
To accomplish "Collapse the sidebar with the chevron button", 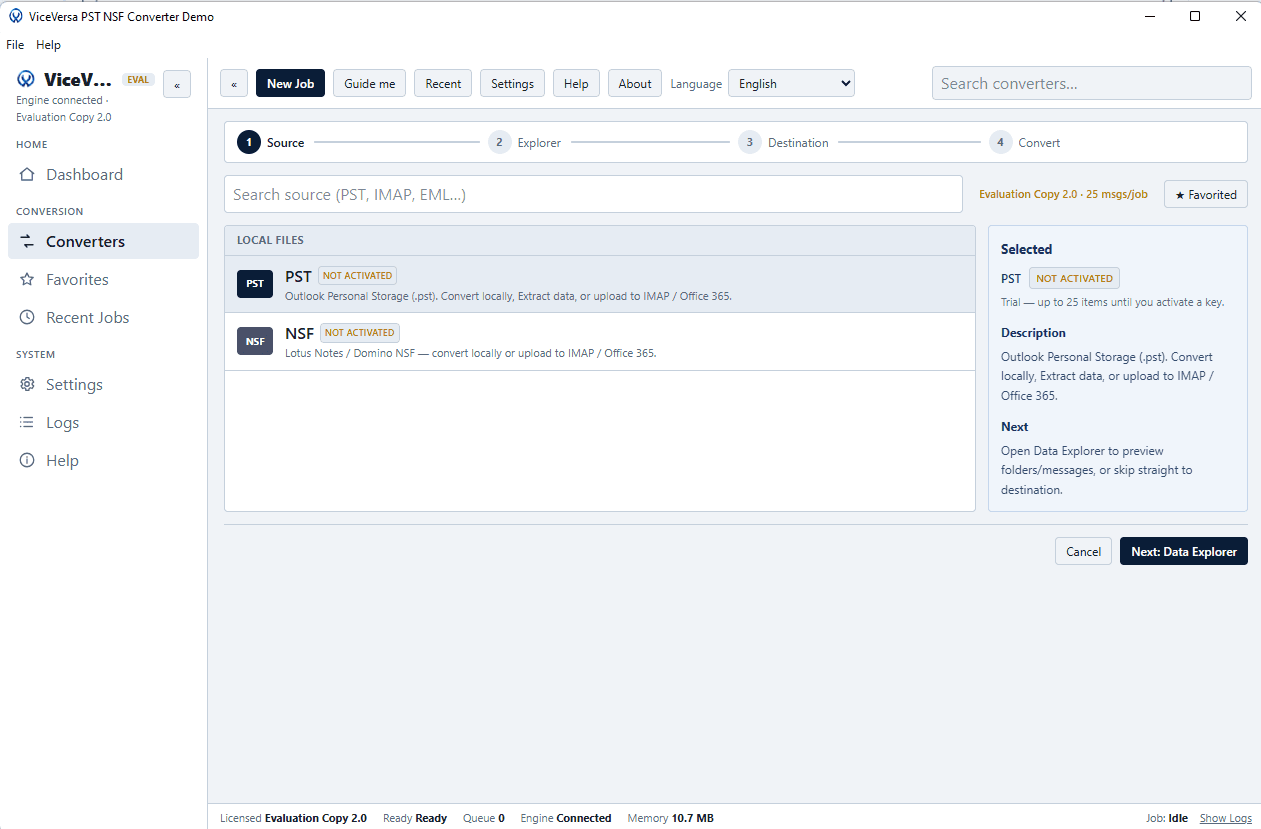I will [x=177, y=85].
